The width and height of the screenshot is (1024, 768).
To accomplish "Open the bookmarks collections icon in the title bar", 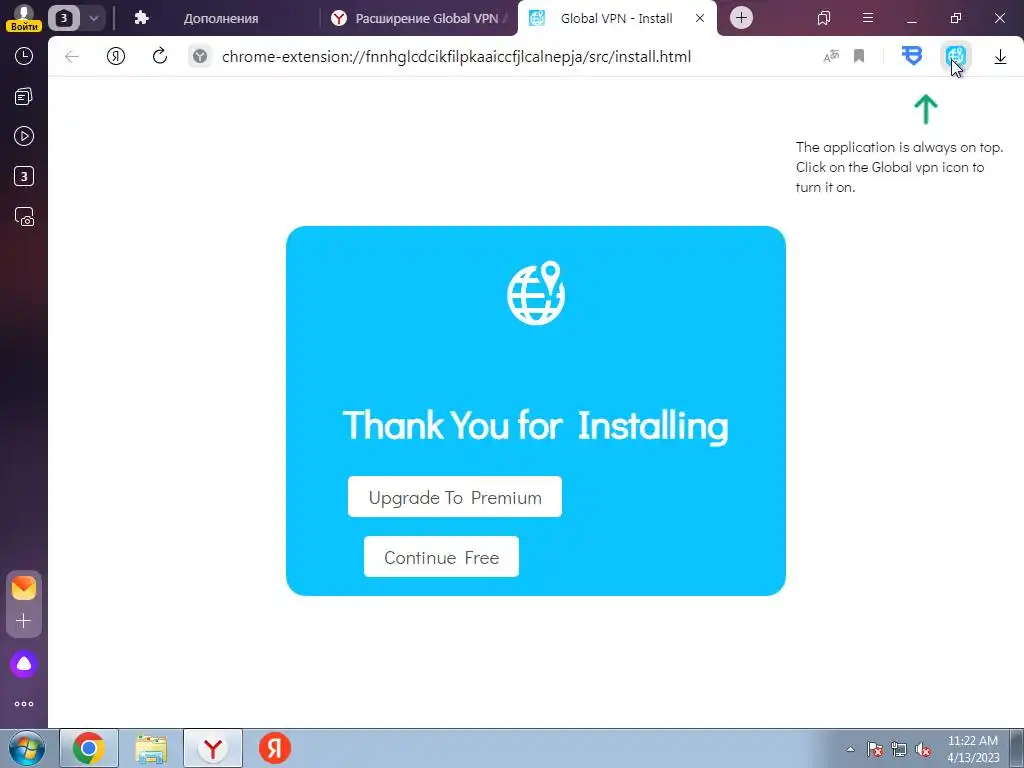I will (824, 18).
